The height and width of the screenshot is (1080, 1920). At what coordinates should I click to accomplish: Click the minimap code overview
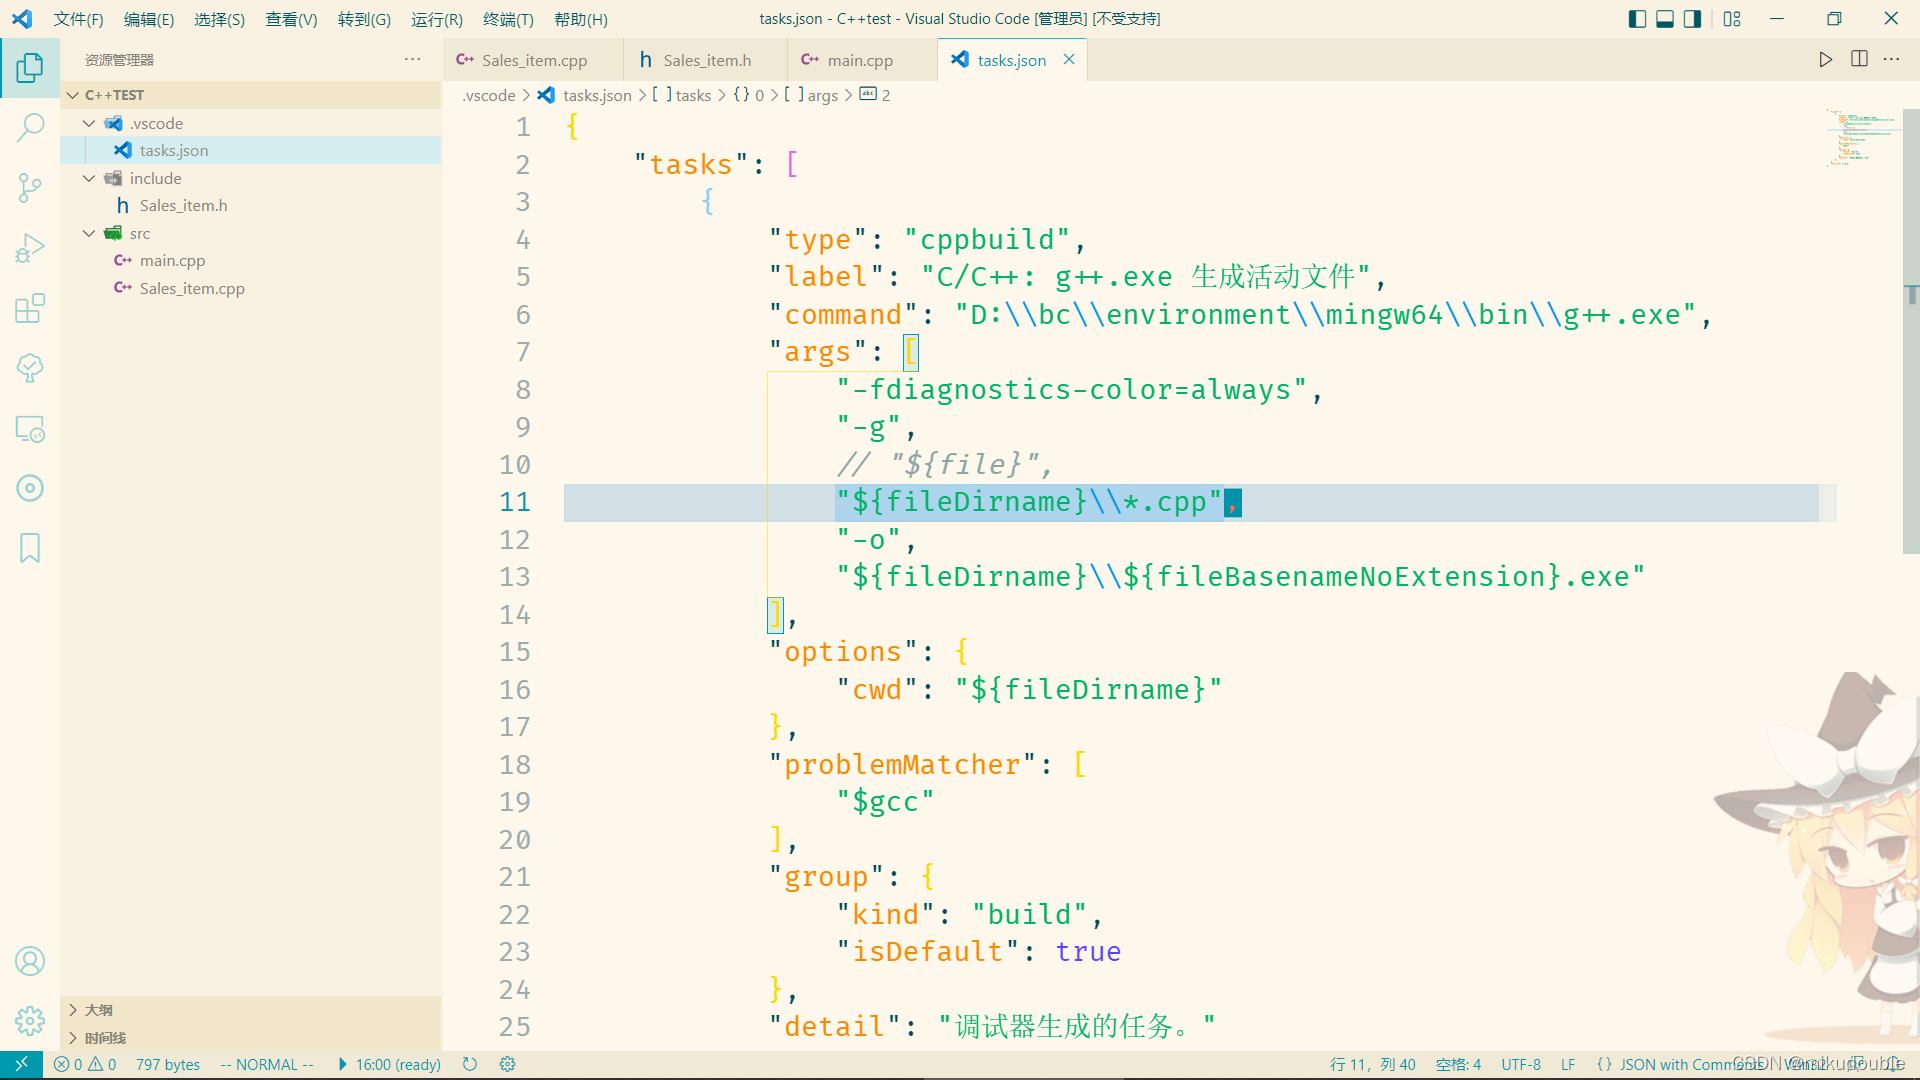[1860, 137]
